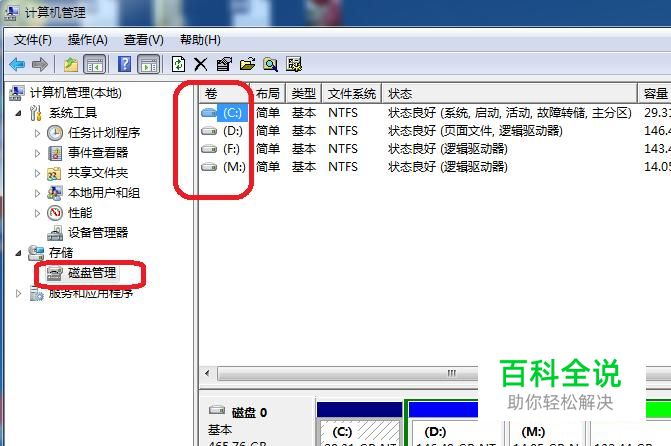The height and width of the screenshot is (446, 671).
Task: Click the open folder toolbar icon
Action: (x=247, y=65)
